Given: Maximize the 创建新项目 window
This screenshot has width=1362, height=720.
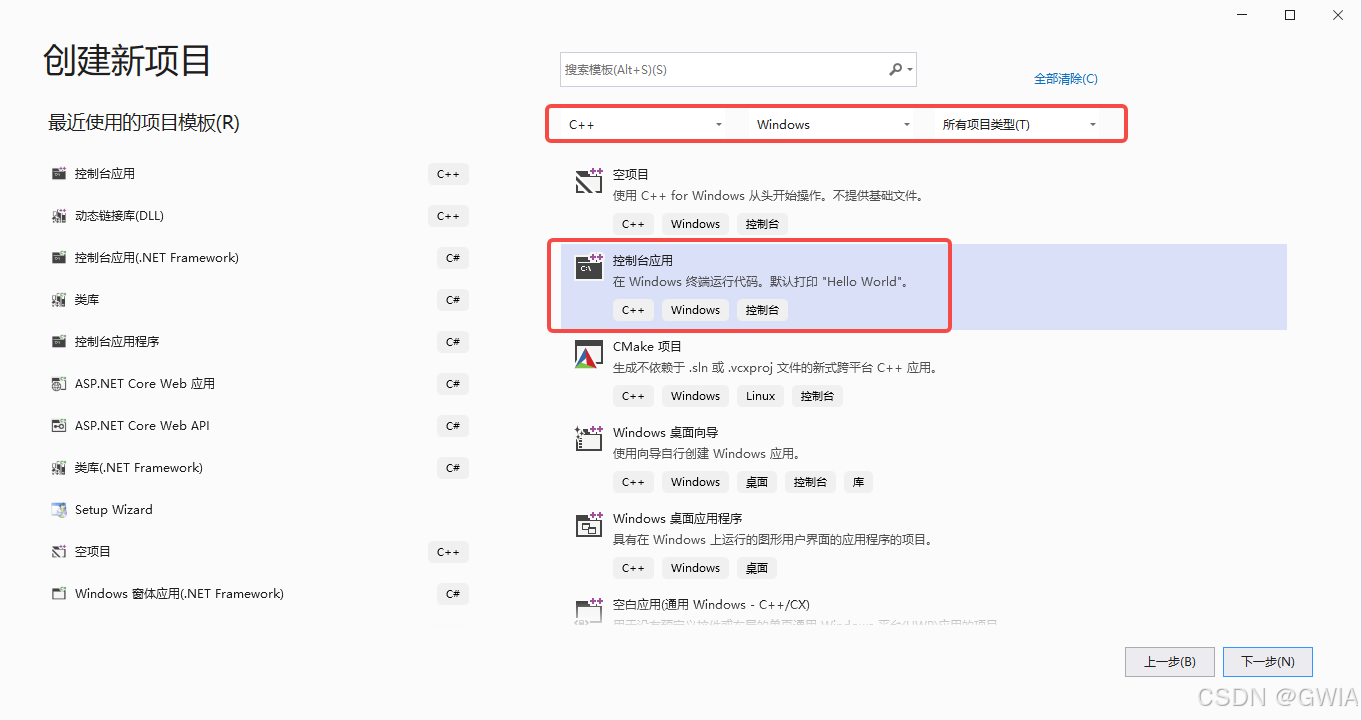Looking at the screenshot, I should [1290, 15].
